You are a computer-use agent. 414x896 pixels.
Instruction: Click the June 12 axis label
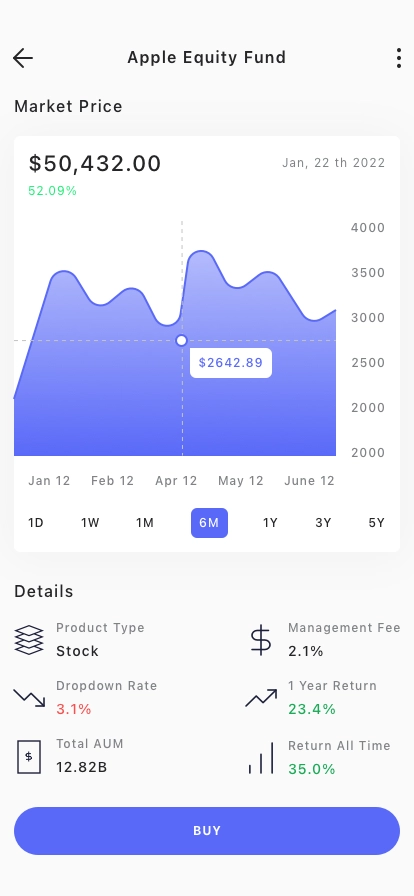[x=309, y=481]
